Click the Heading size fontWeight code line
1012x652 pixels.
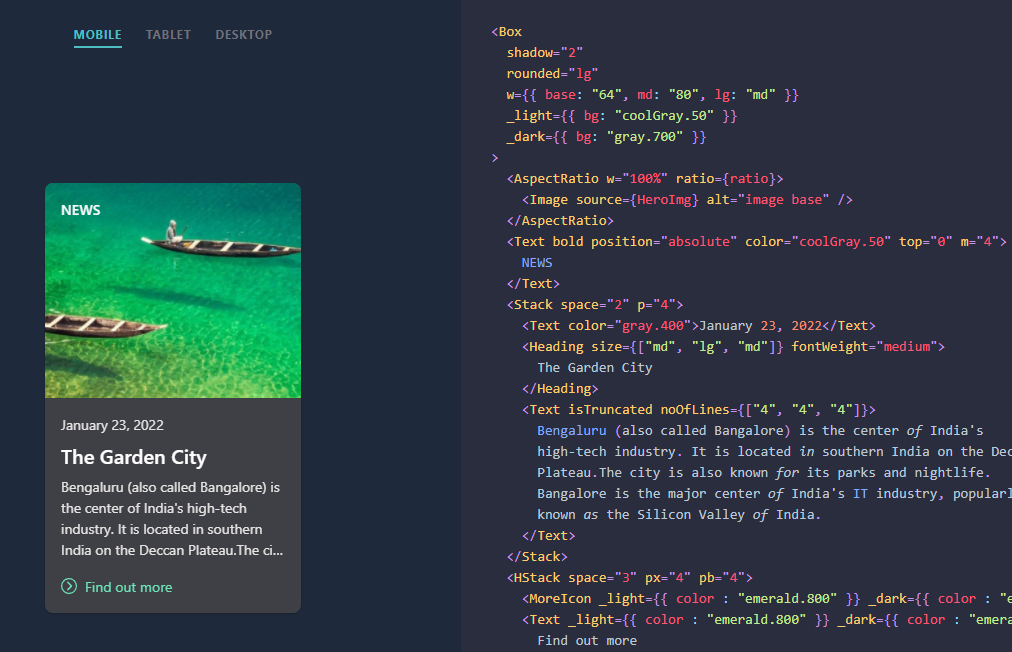[x=733, y=347]
